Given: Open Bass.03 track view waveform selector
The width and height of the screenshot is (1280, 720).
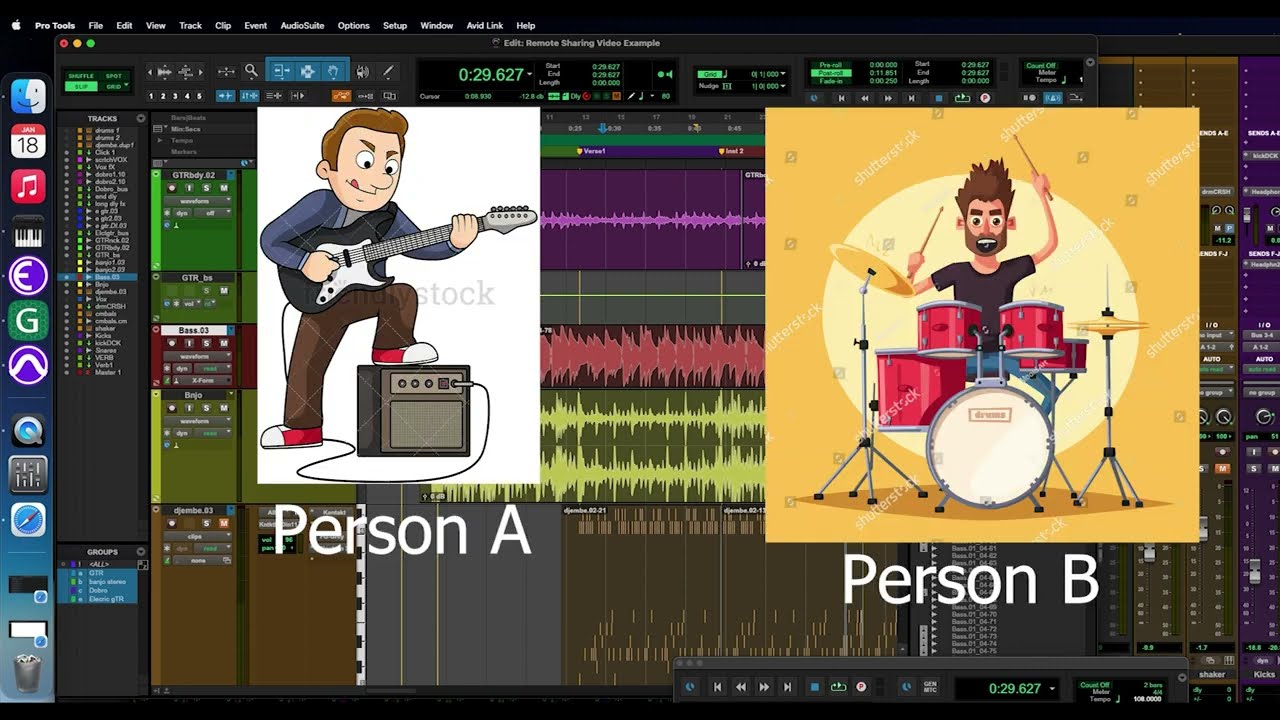Looking at the screenshot, I should tap(198, 356).
